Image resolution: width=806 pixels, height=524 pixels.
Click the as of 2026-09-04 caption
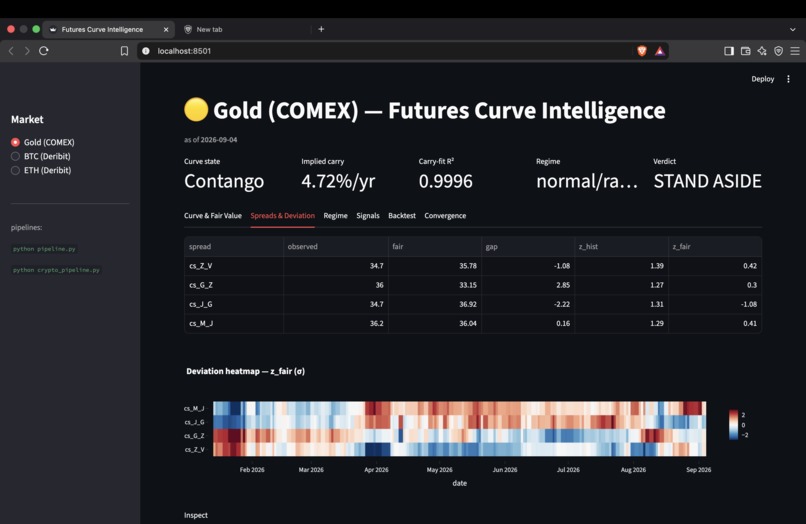click(x=211, y=140)
